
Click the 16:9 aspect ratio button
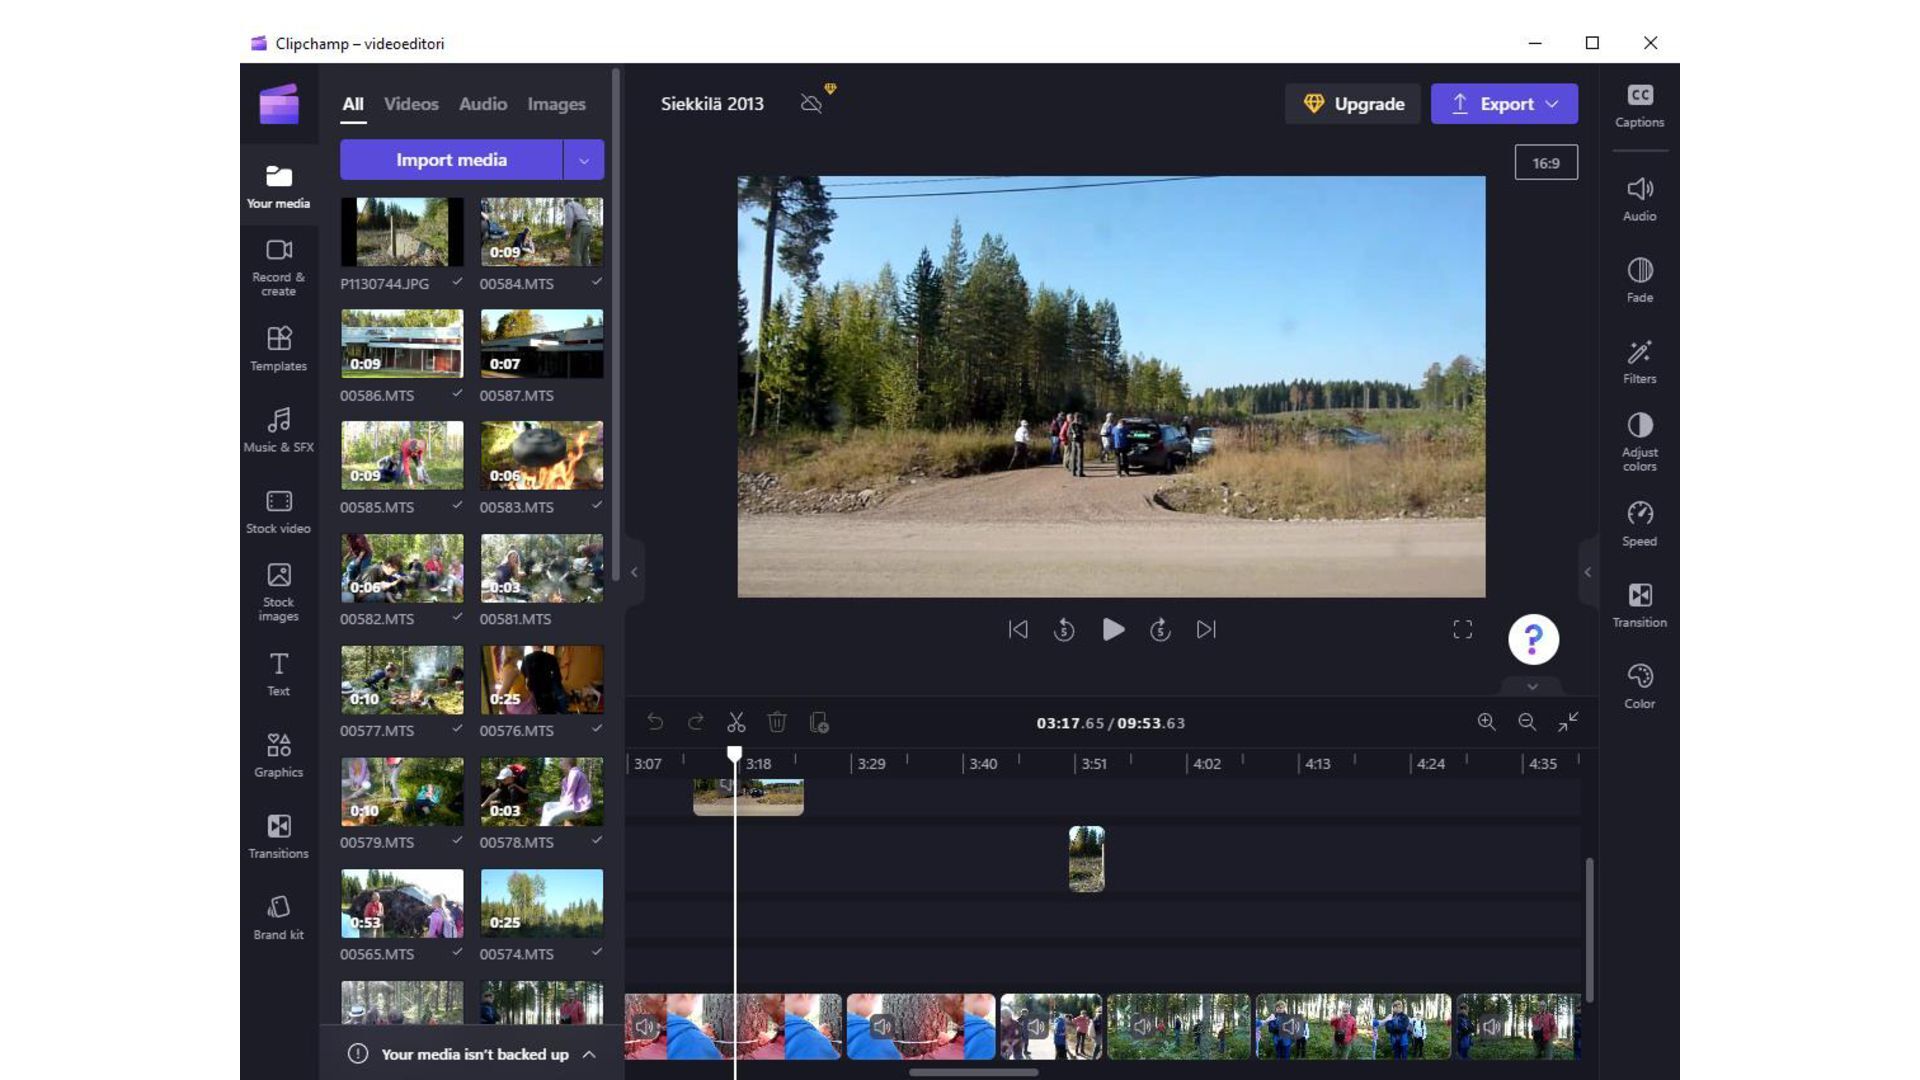(x=1545, y=163)
